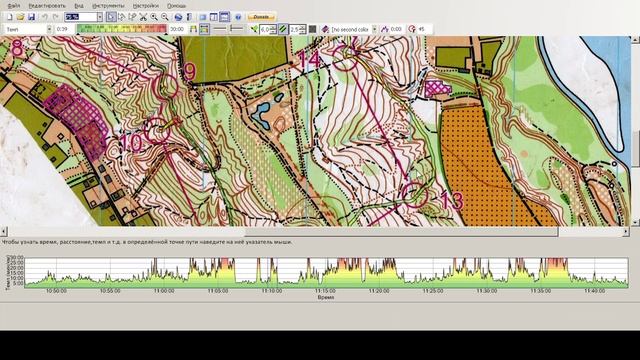Toggle the green striped mask icon
The image size is (640, 360).
[283, 29]
